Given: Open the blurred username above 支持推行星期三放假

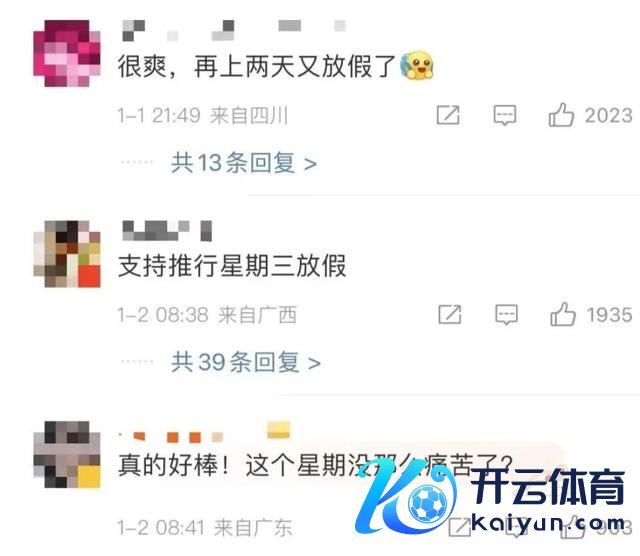Looking at the screenshot, I should 167,231.
